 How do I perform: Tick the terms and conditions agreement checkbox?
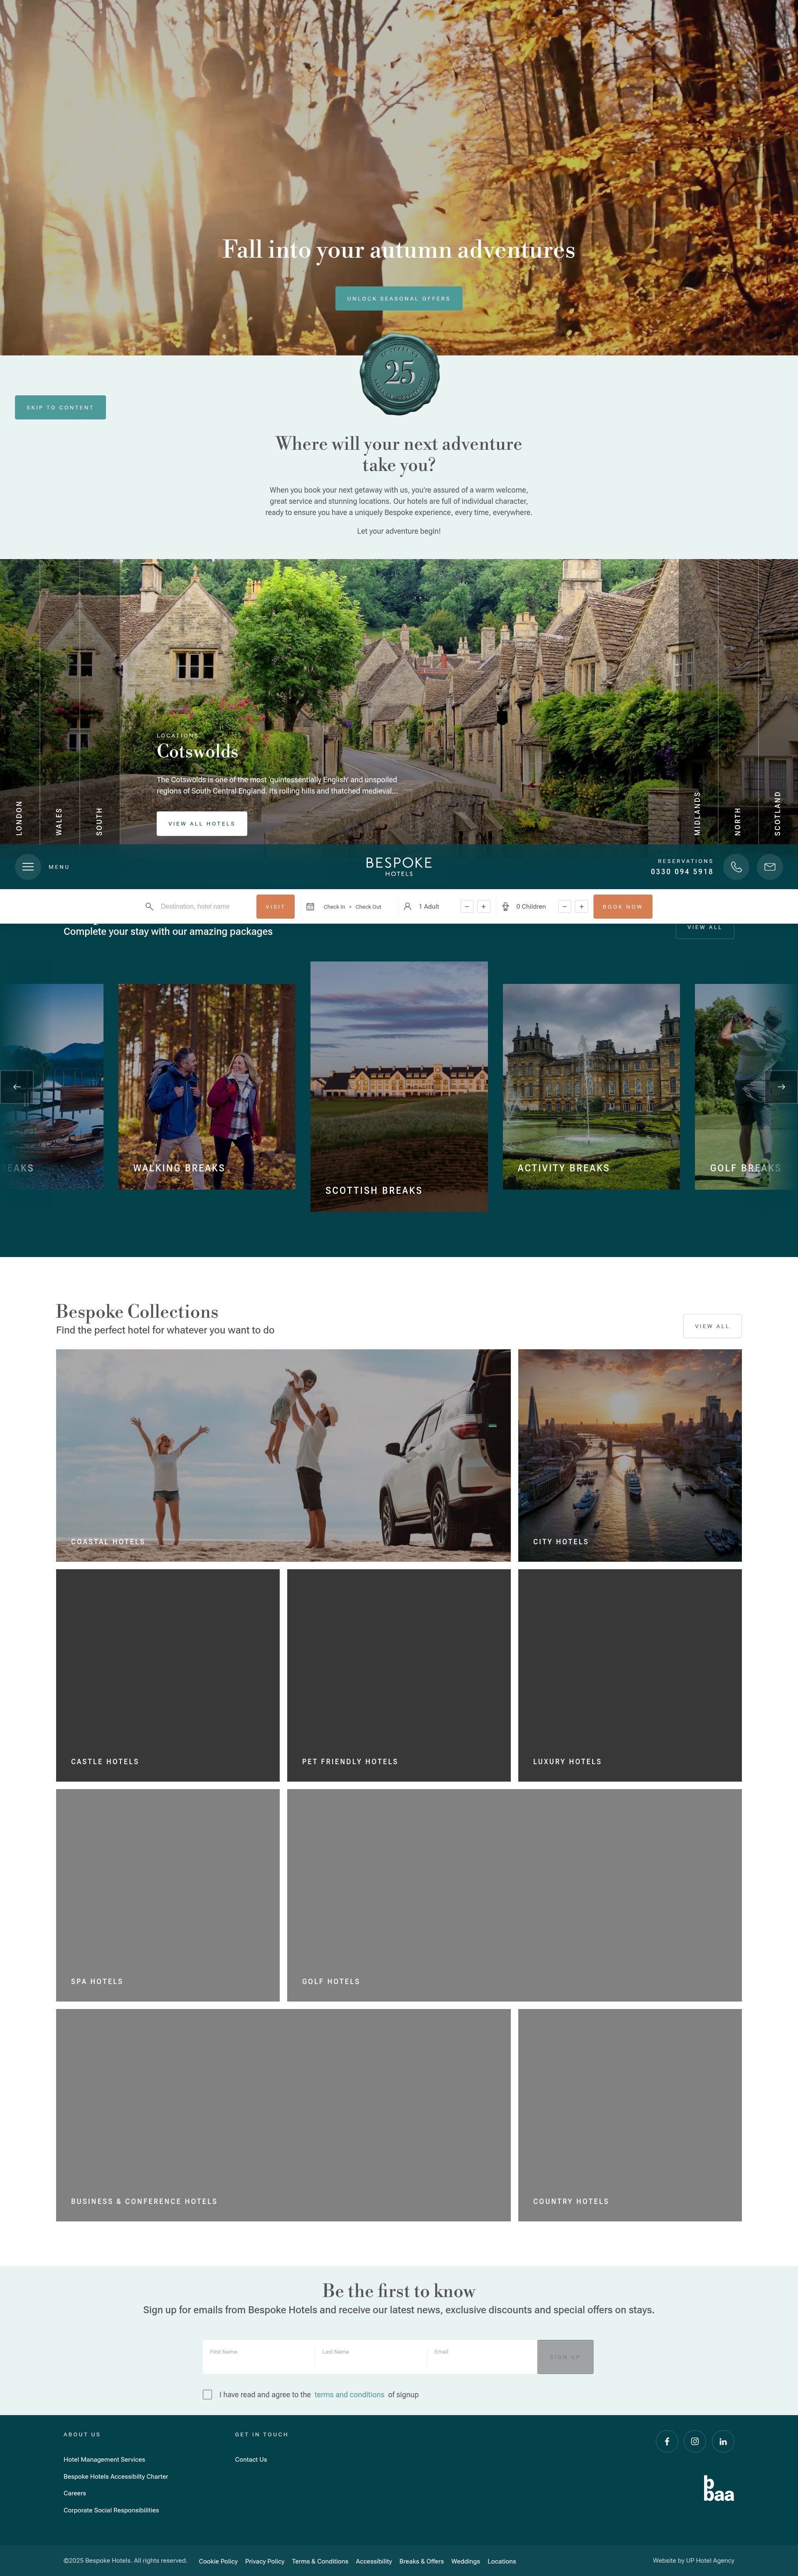coord(207,2395)
